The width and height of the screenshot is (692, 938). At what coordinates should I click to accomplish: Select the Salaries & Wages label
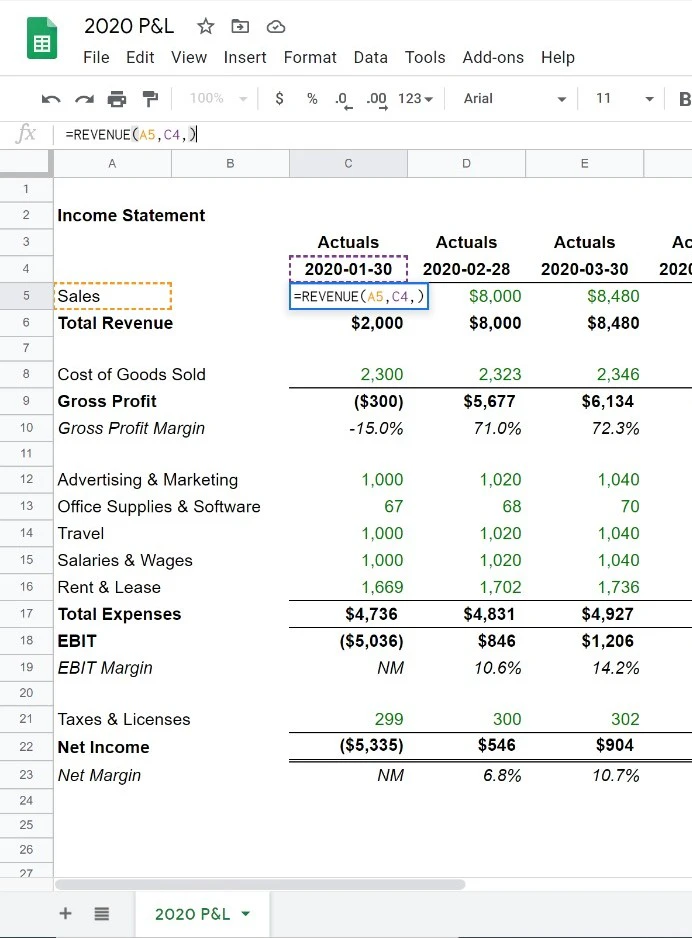pos(125,561)
